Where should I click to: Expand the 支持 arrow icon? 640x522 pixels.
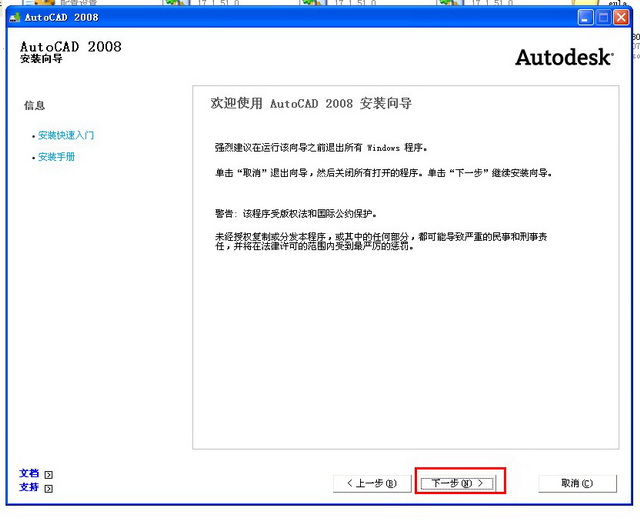[48, 488]
